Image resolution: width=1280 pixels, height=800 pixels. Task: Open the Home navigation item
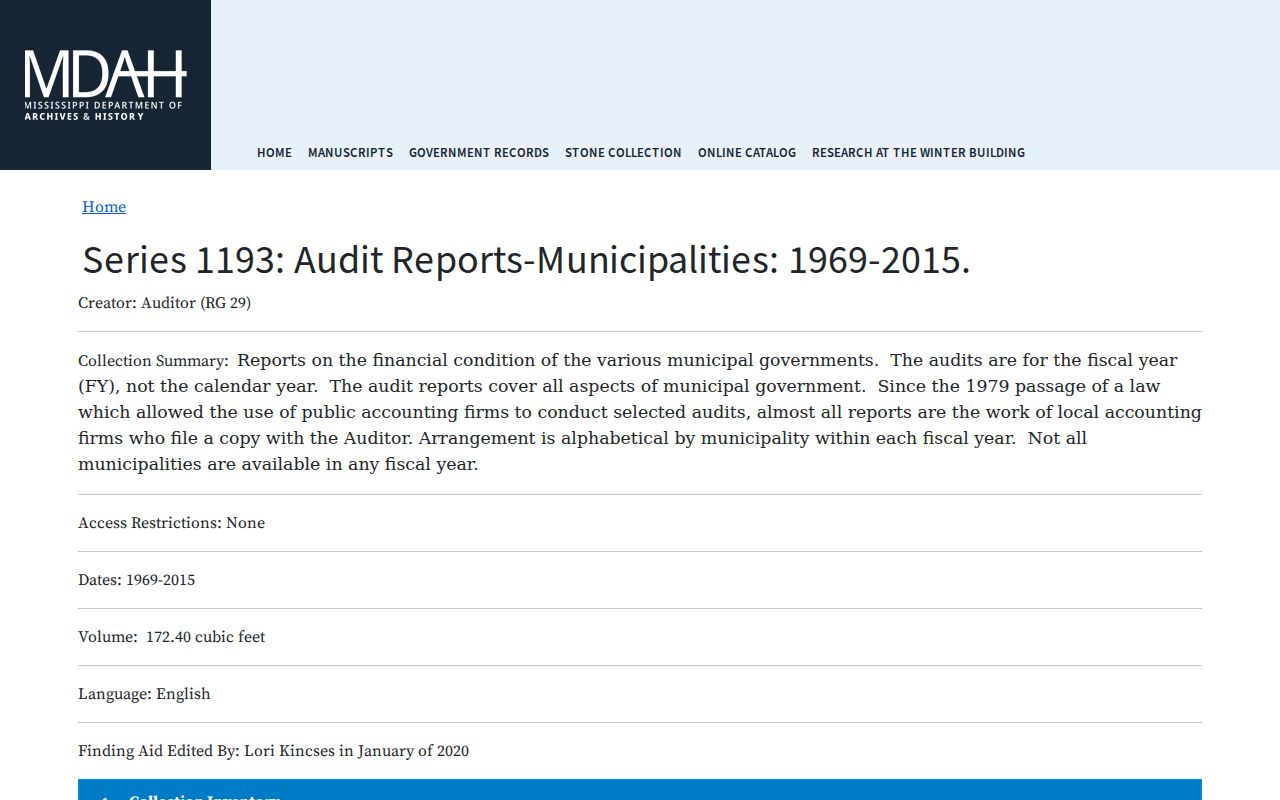tap(274, 153)
